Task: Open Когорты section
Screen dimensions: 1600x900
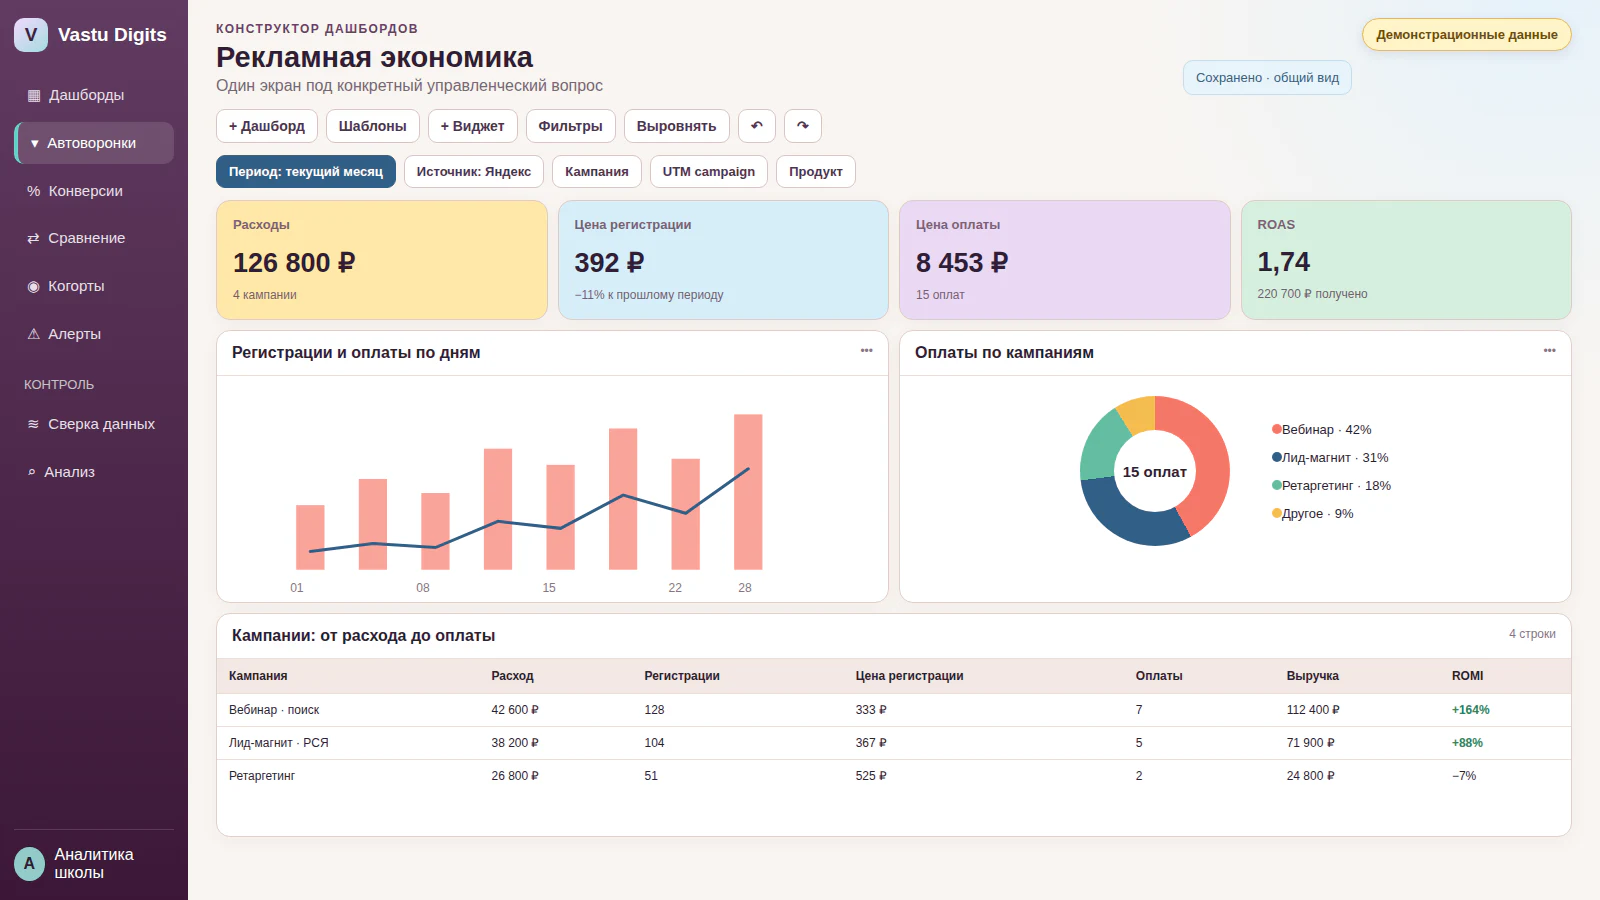Action: click(94, 286)
